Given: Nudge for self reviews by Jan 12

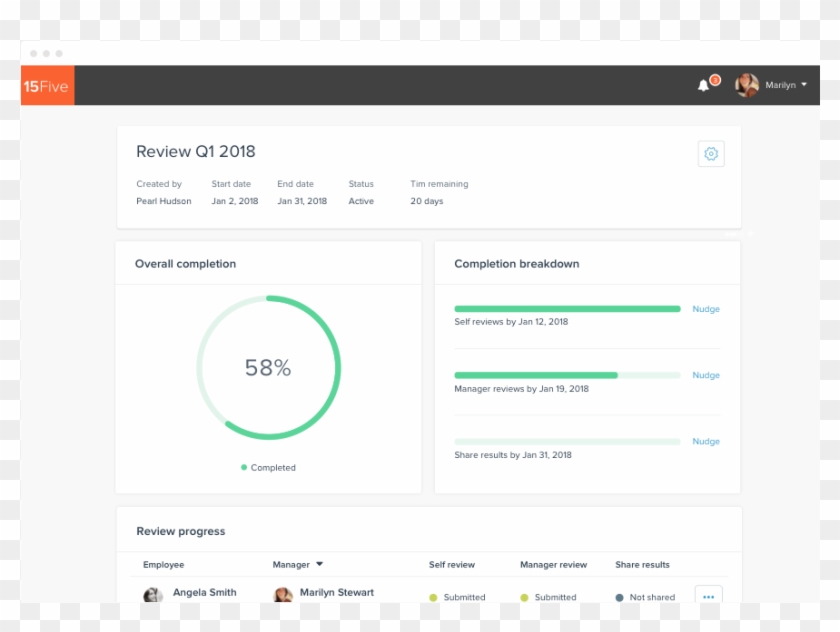Looking at the screenshot, I should click(x=706, y=309).
